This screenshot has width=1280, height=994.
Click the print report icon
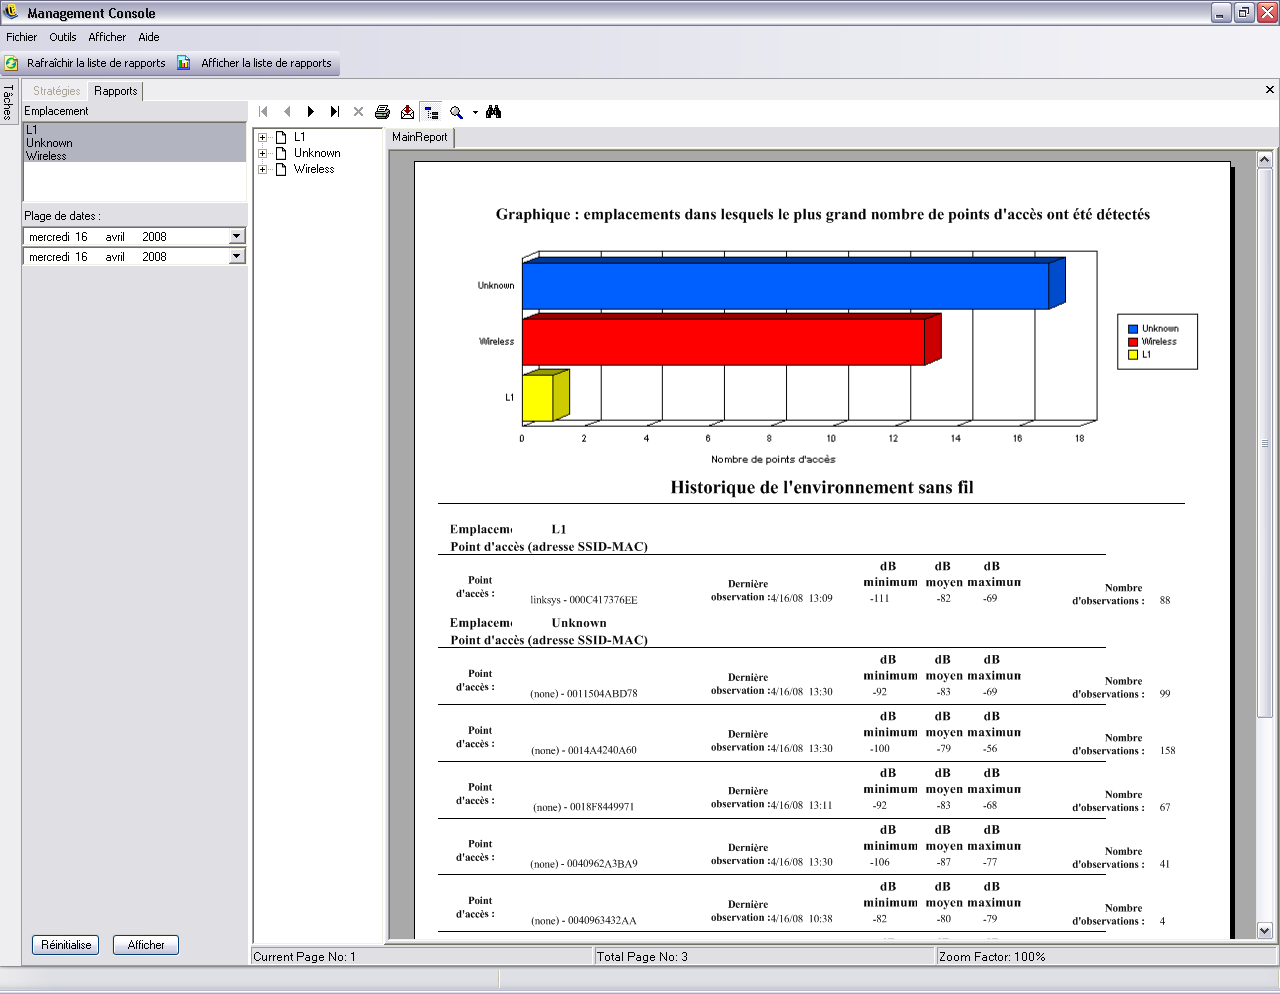(x=382, y=112)
